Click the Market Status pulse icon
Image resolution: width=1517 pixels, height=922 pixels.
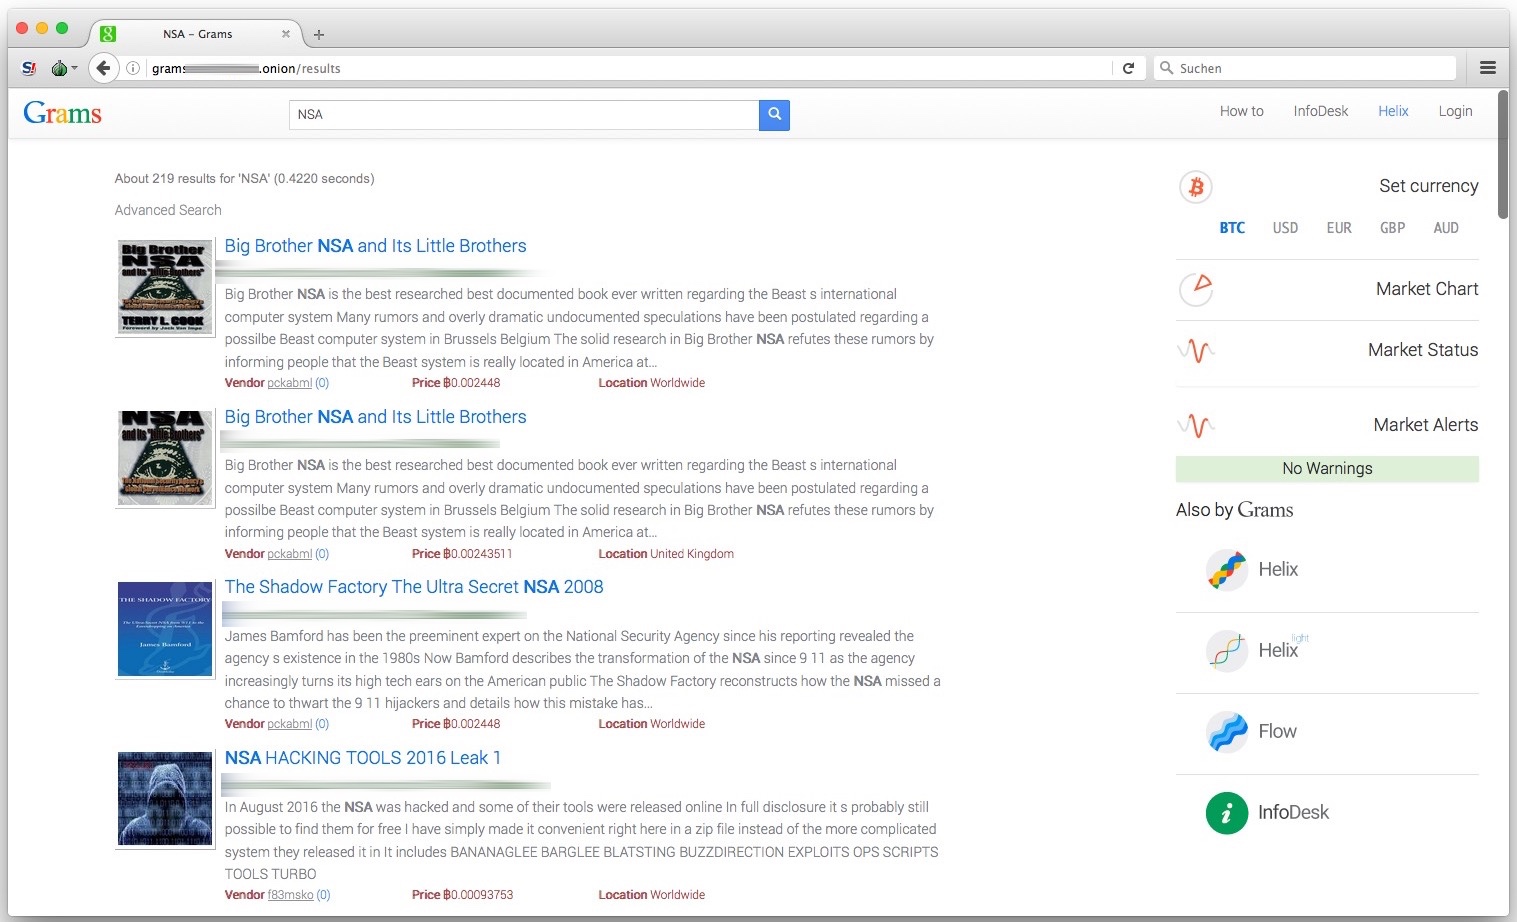(x=1196, y=351)
